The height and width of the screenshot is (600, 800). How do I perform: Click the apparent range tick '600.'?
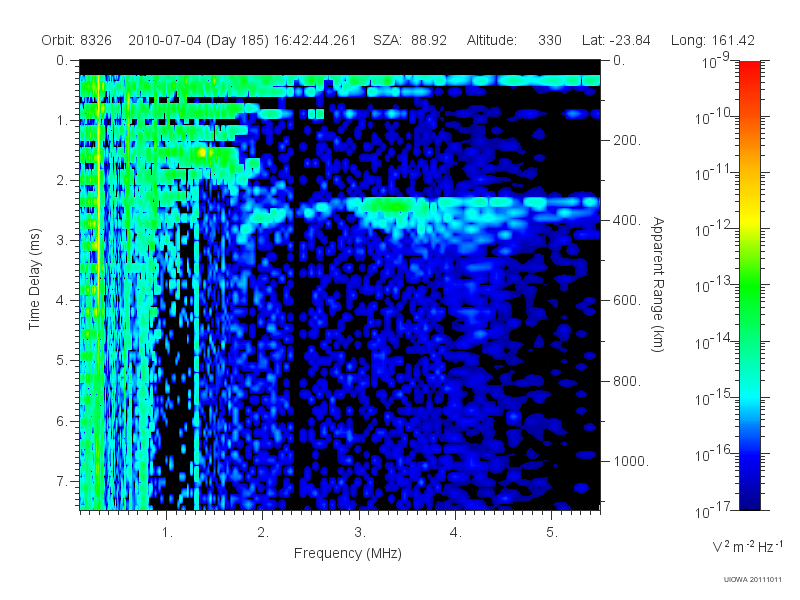click(x=627, y=301)
